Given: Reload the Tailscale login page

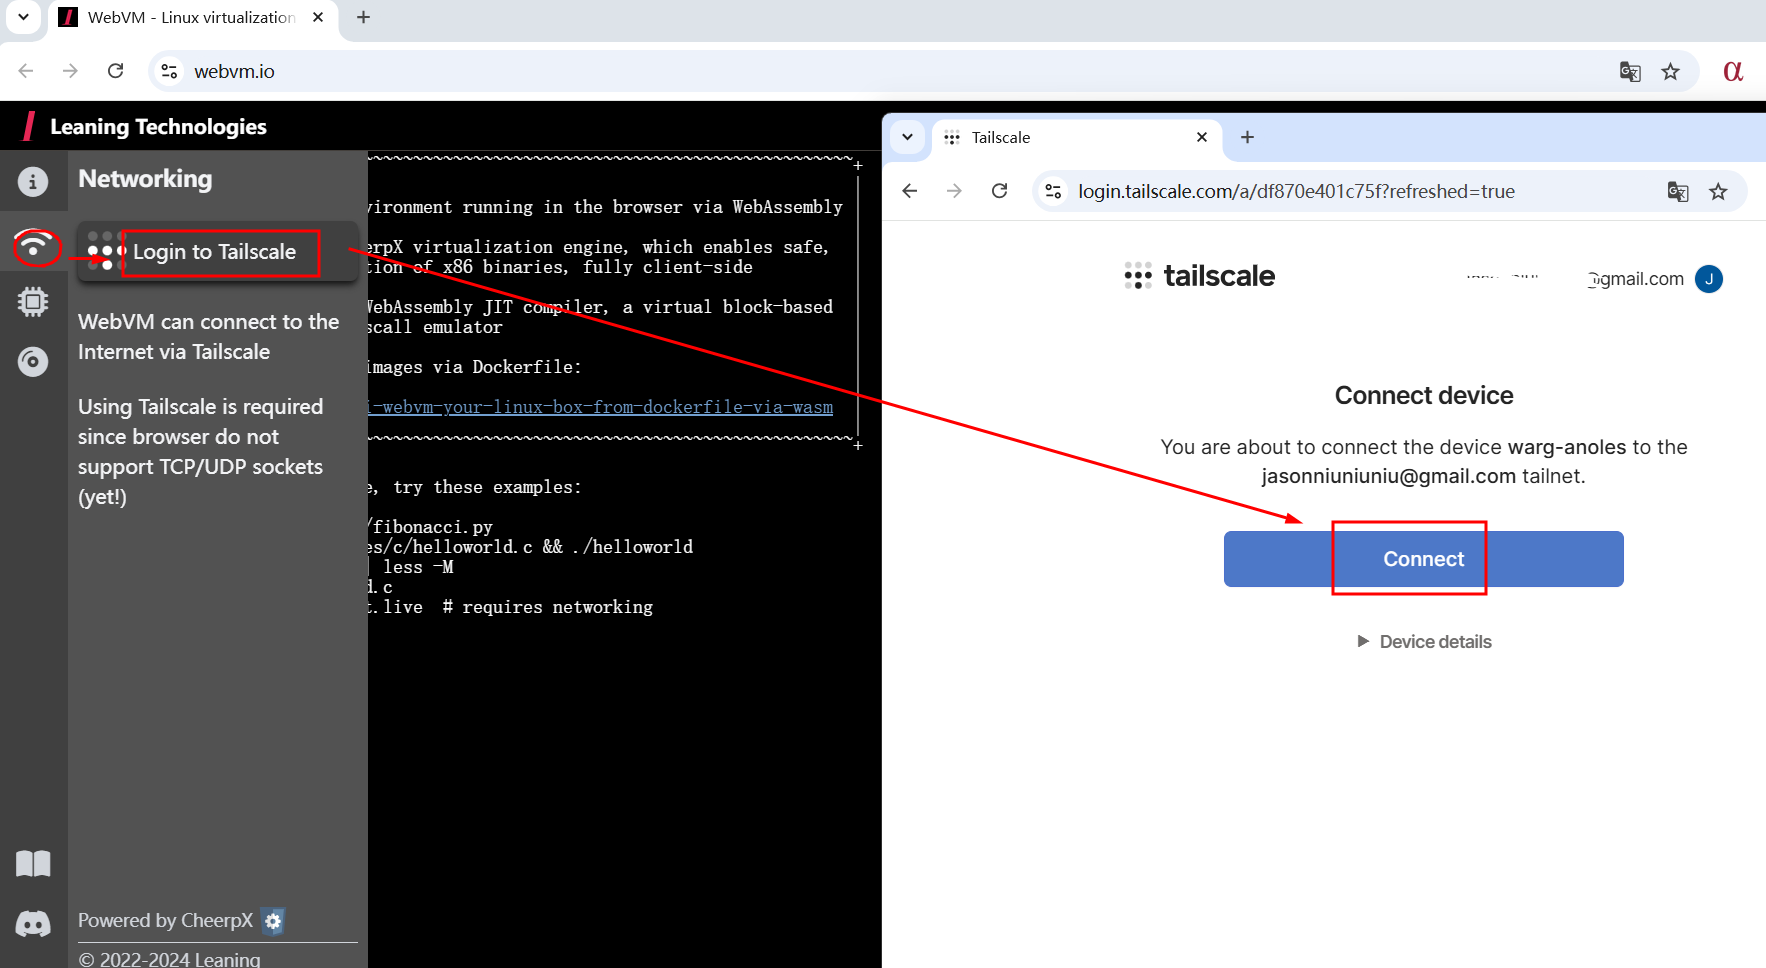Looking at the screenshot, I should point(999,191).
